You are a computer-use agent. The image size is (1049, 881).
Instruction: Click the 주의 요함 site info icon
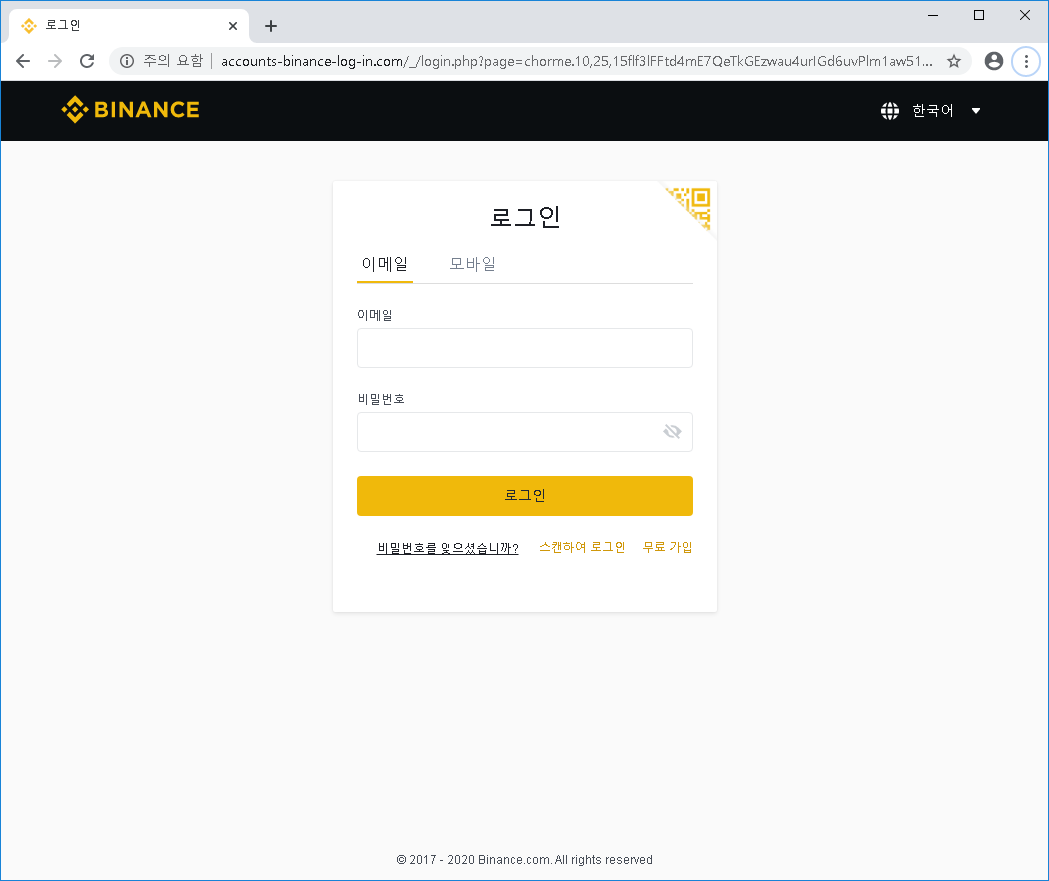click(x=127, y=62)
